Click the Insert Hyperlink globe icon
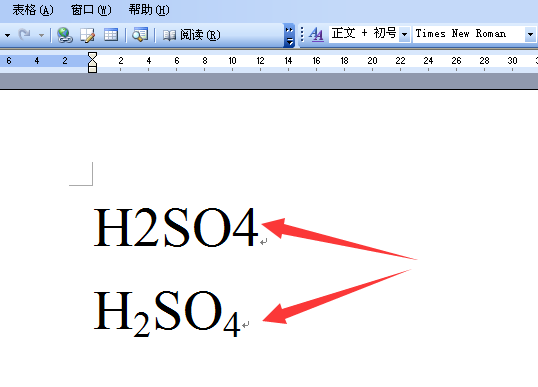538x387 pixels. click(x=65, y=35)
